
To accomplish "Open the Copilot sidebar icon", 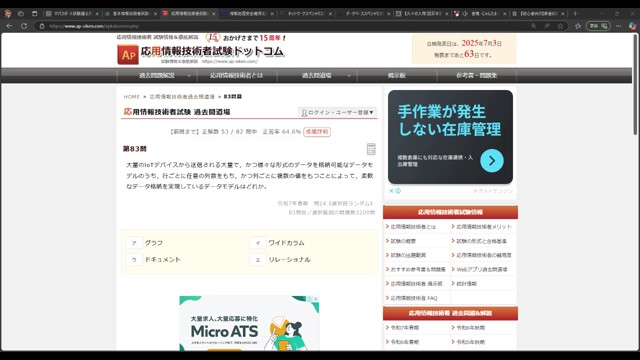I will tap(632, 26).
